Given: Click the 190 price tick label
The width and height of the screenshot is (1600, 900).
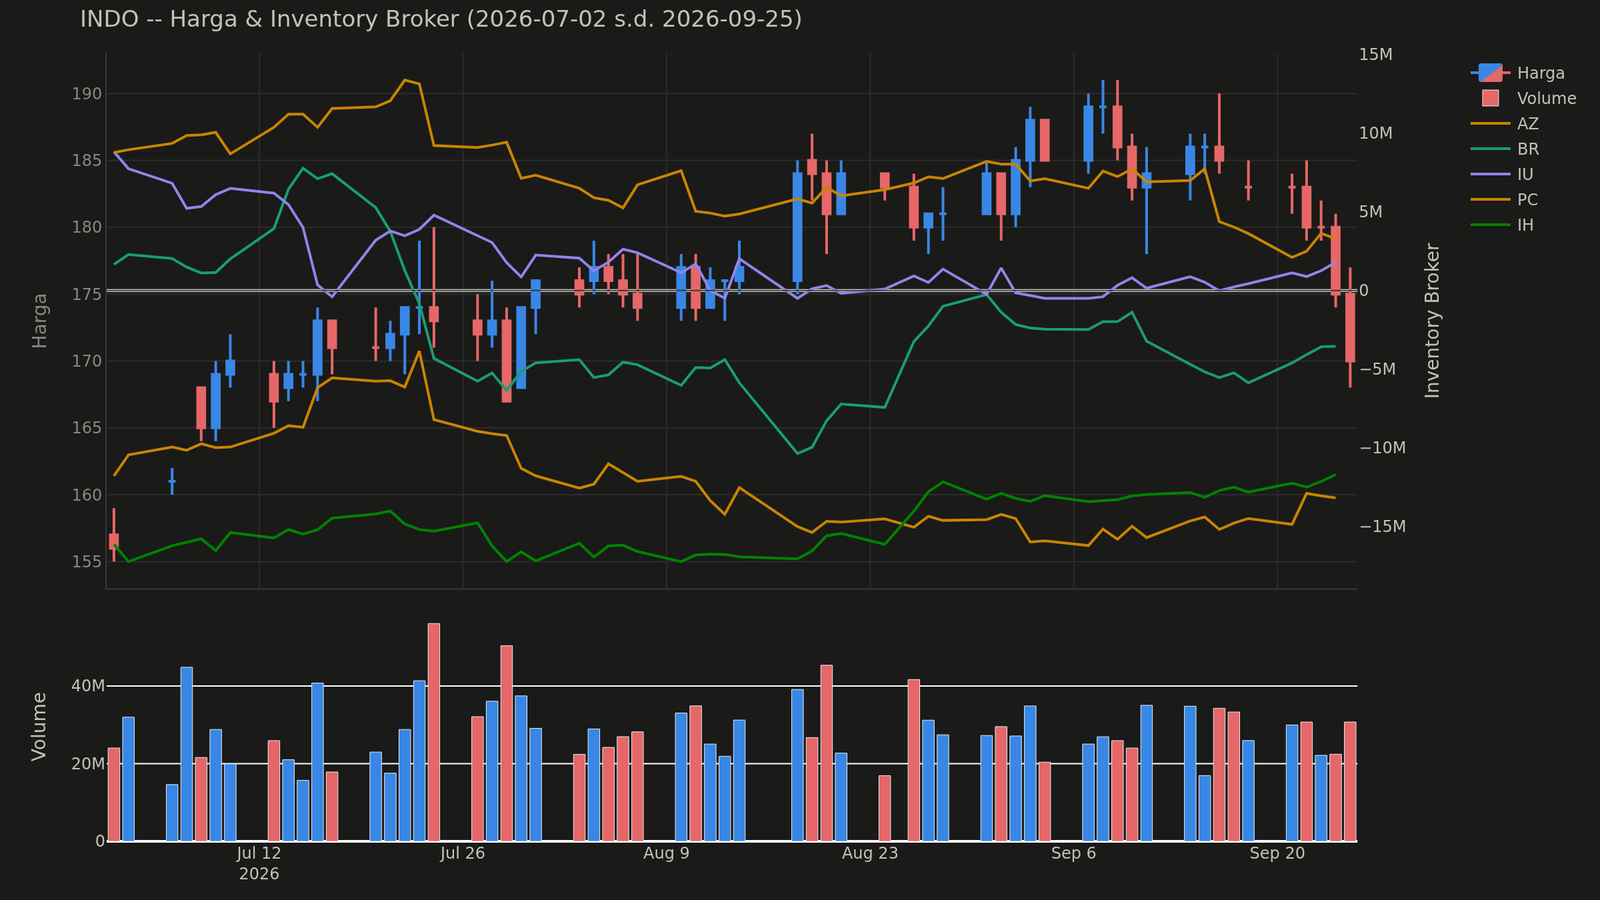Looking at the screenshot, I should click(87, 94).
